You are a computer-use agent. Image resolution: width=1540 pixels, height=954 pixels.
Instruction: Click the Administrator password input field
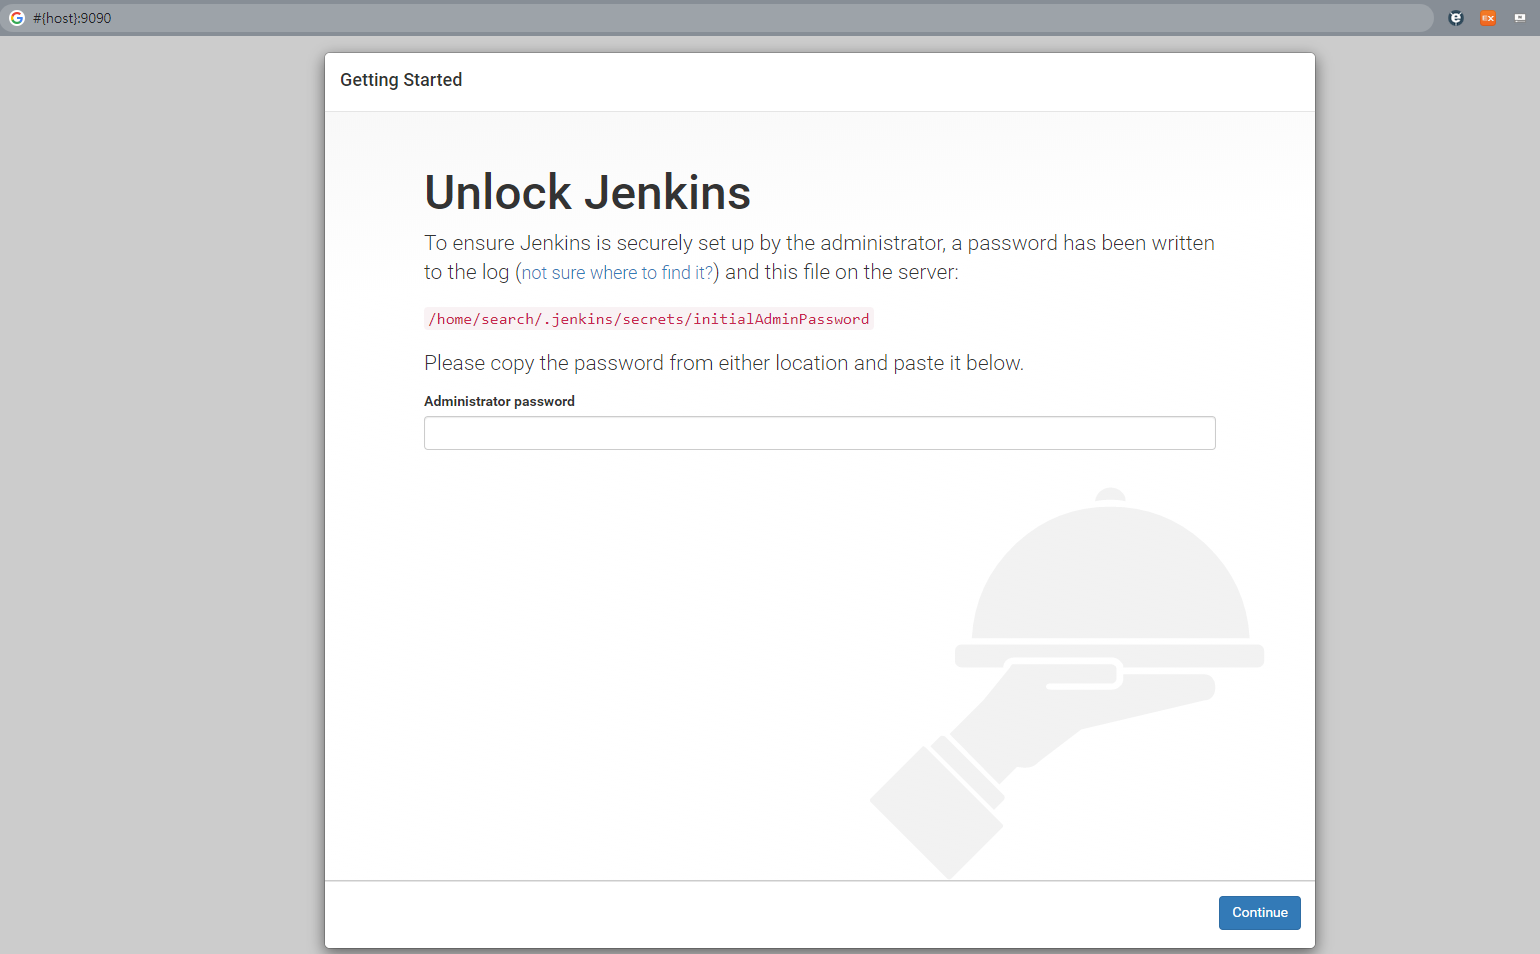(819, 433)
